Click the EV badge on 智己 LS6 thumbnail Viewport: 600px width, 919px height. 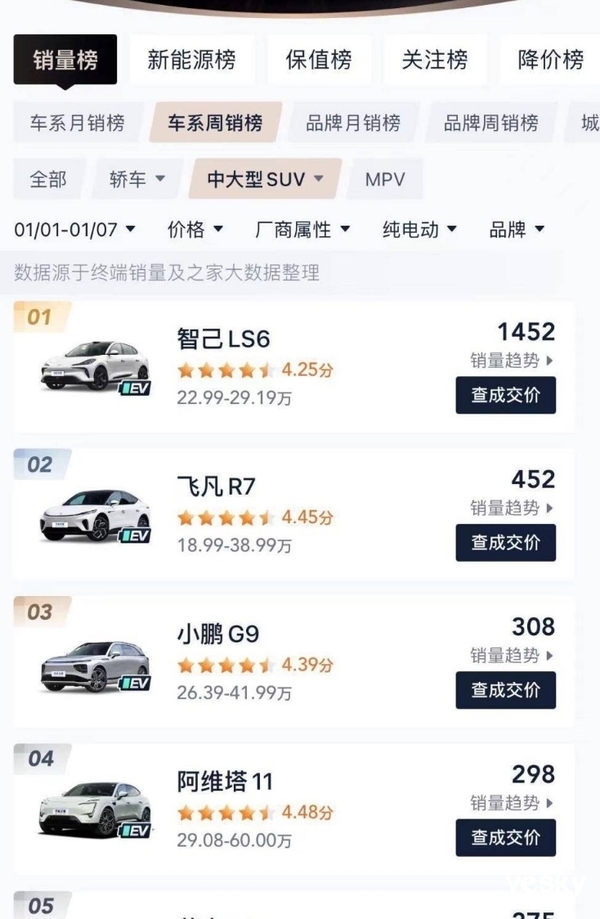[138, 389]
